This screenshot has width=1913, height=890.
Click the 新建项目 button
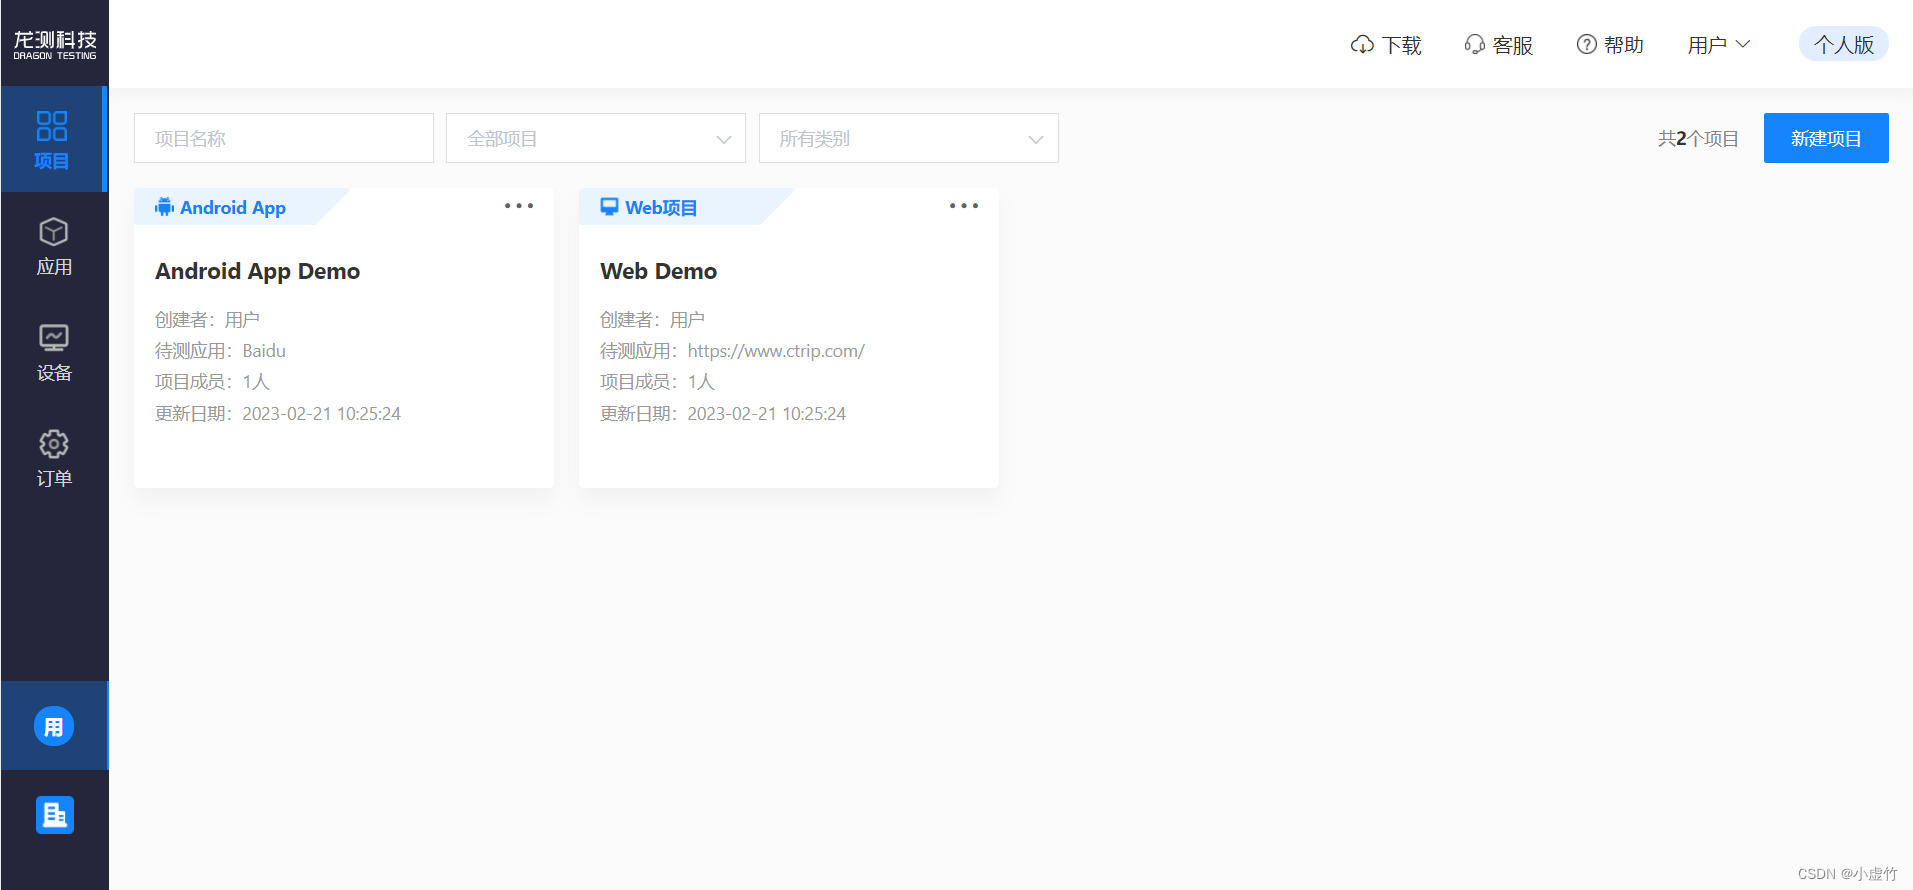click(x=1826, y=138)
